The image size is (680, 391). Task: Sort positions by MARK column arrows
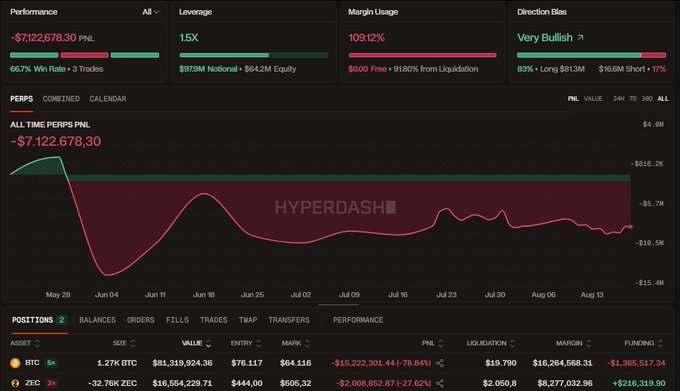307,343
